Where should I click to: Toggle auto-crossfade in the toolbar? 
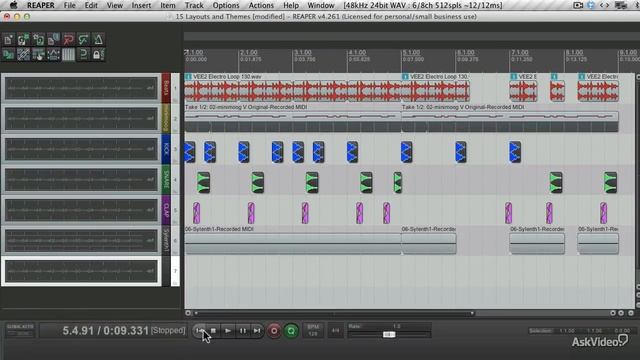point(8,54)
